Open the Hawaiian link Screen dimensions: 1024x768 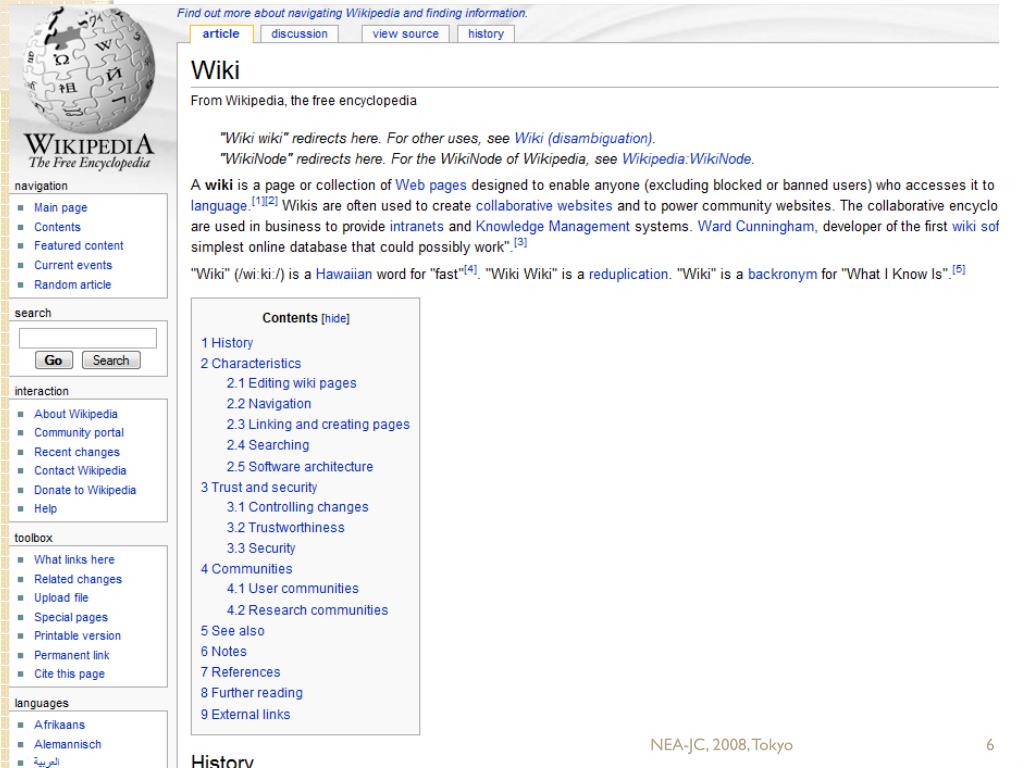tap(344, 274)
